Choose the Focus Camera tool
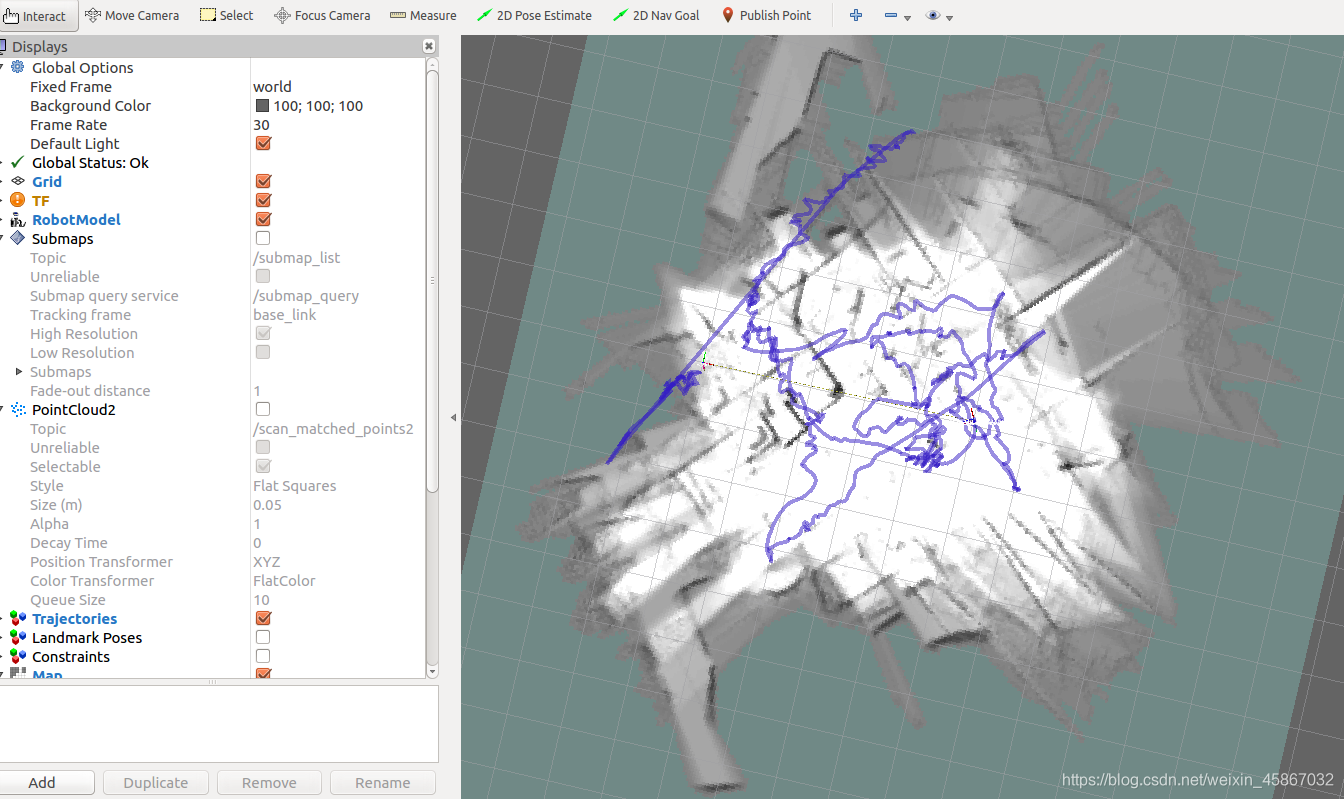1344x799 pixels. (x=321, y=15)
